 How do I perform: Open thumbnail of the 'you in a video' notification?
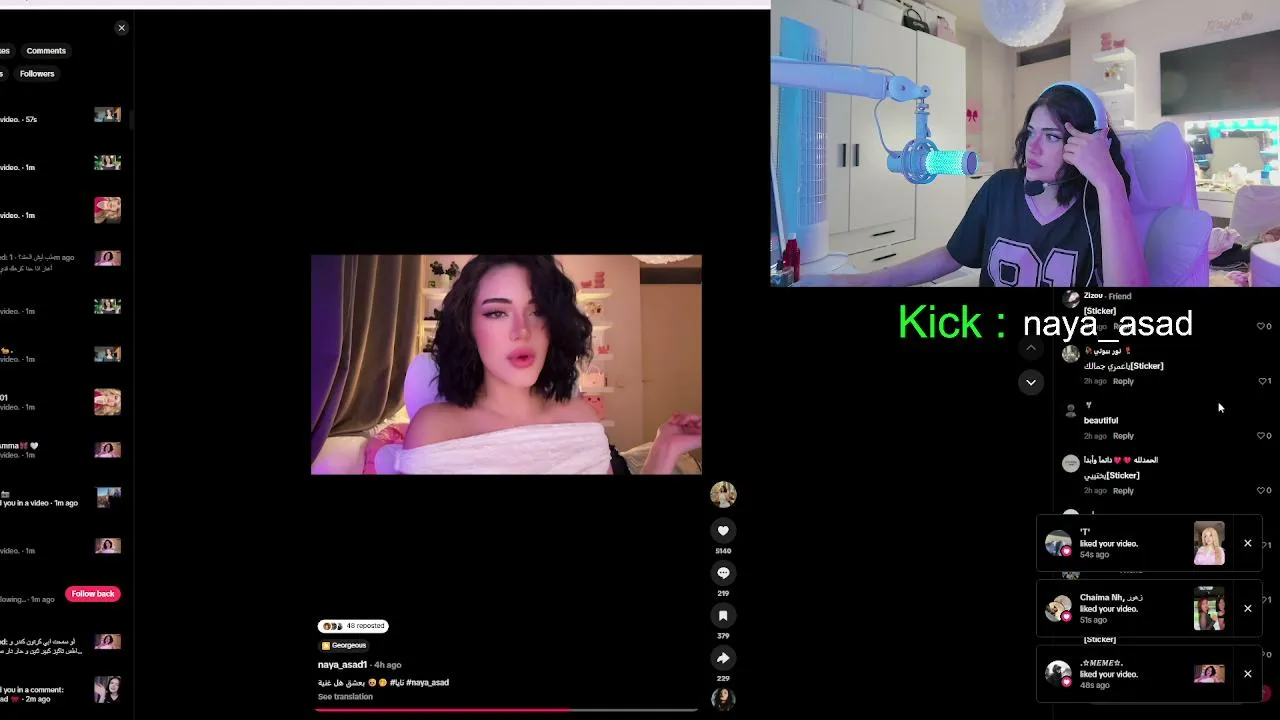click(x=107, y=497)
